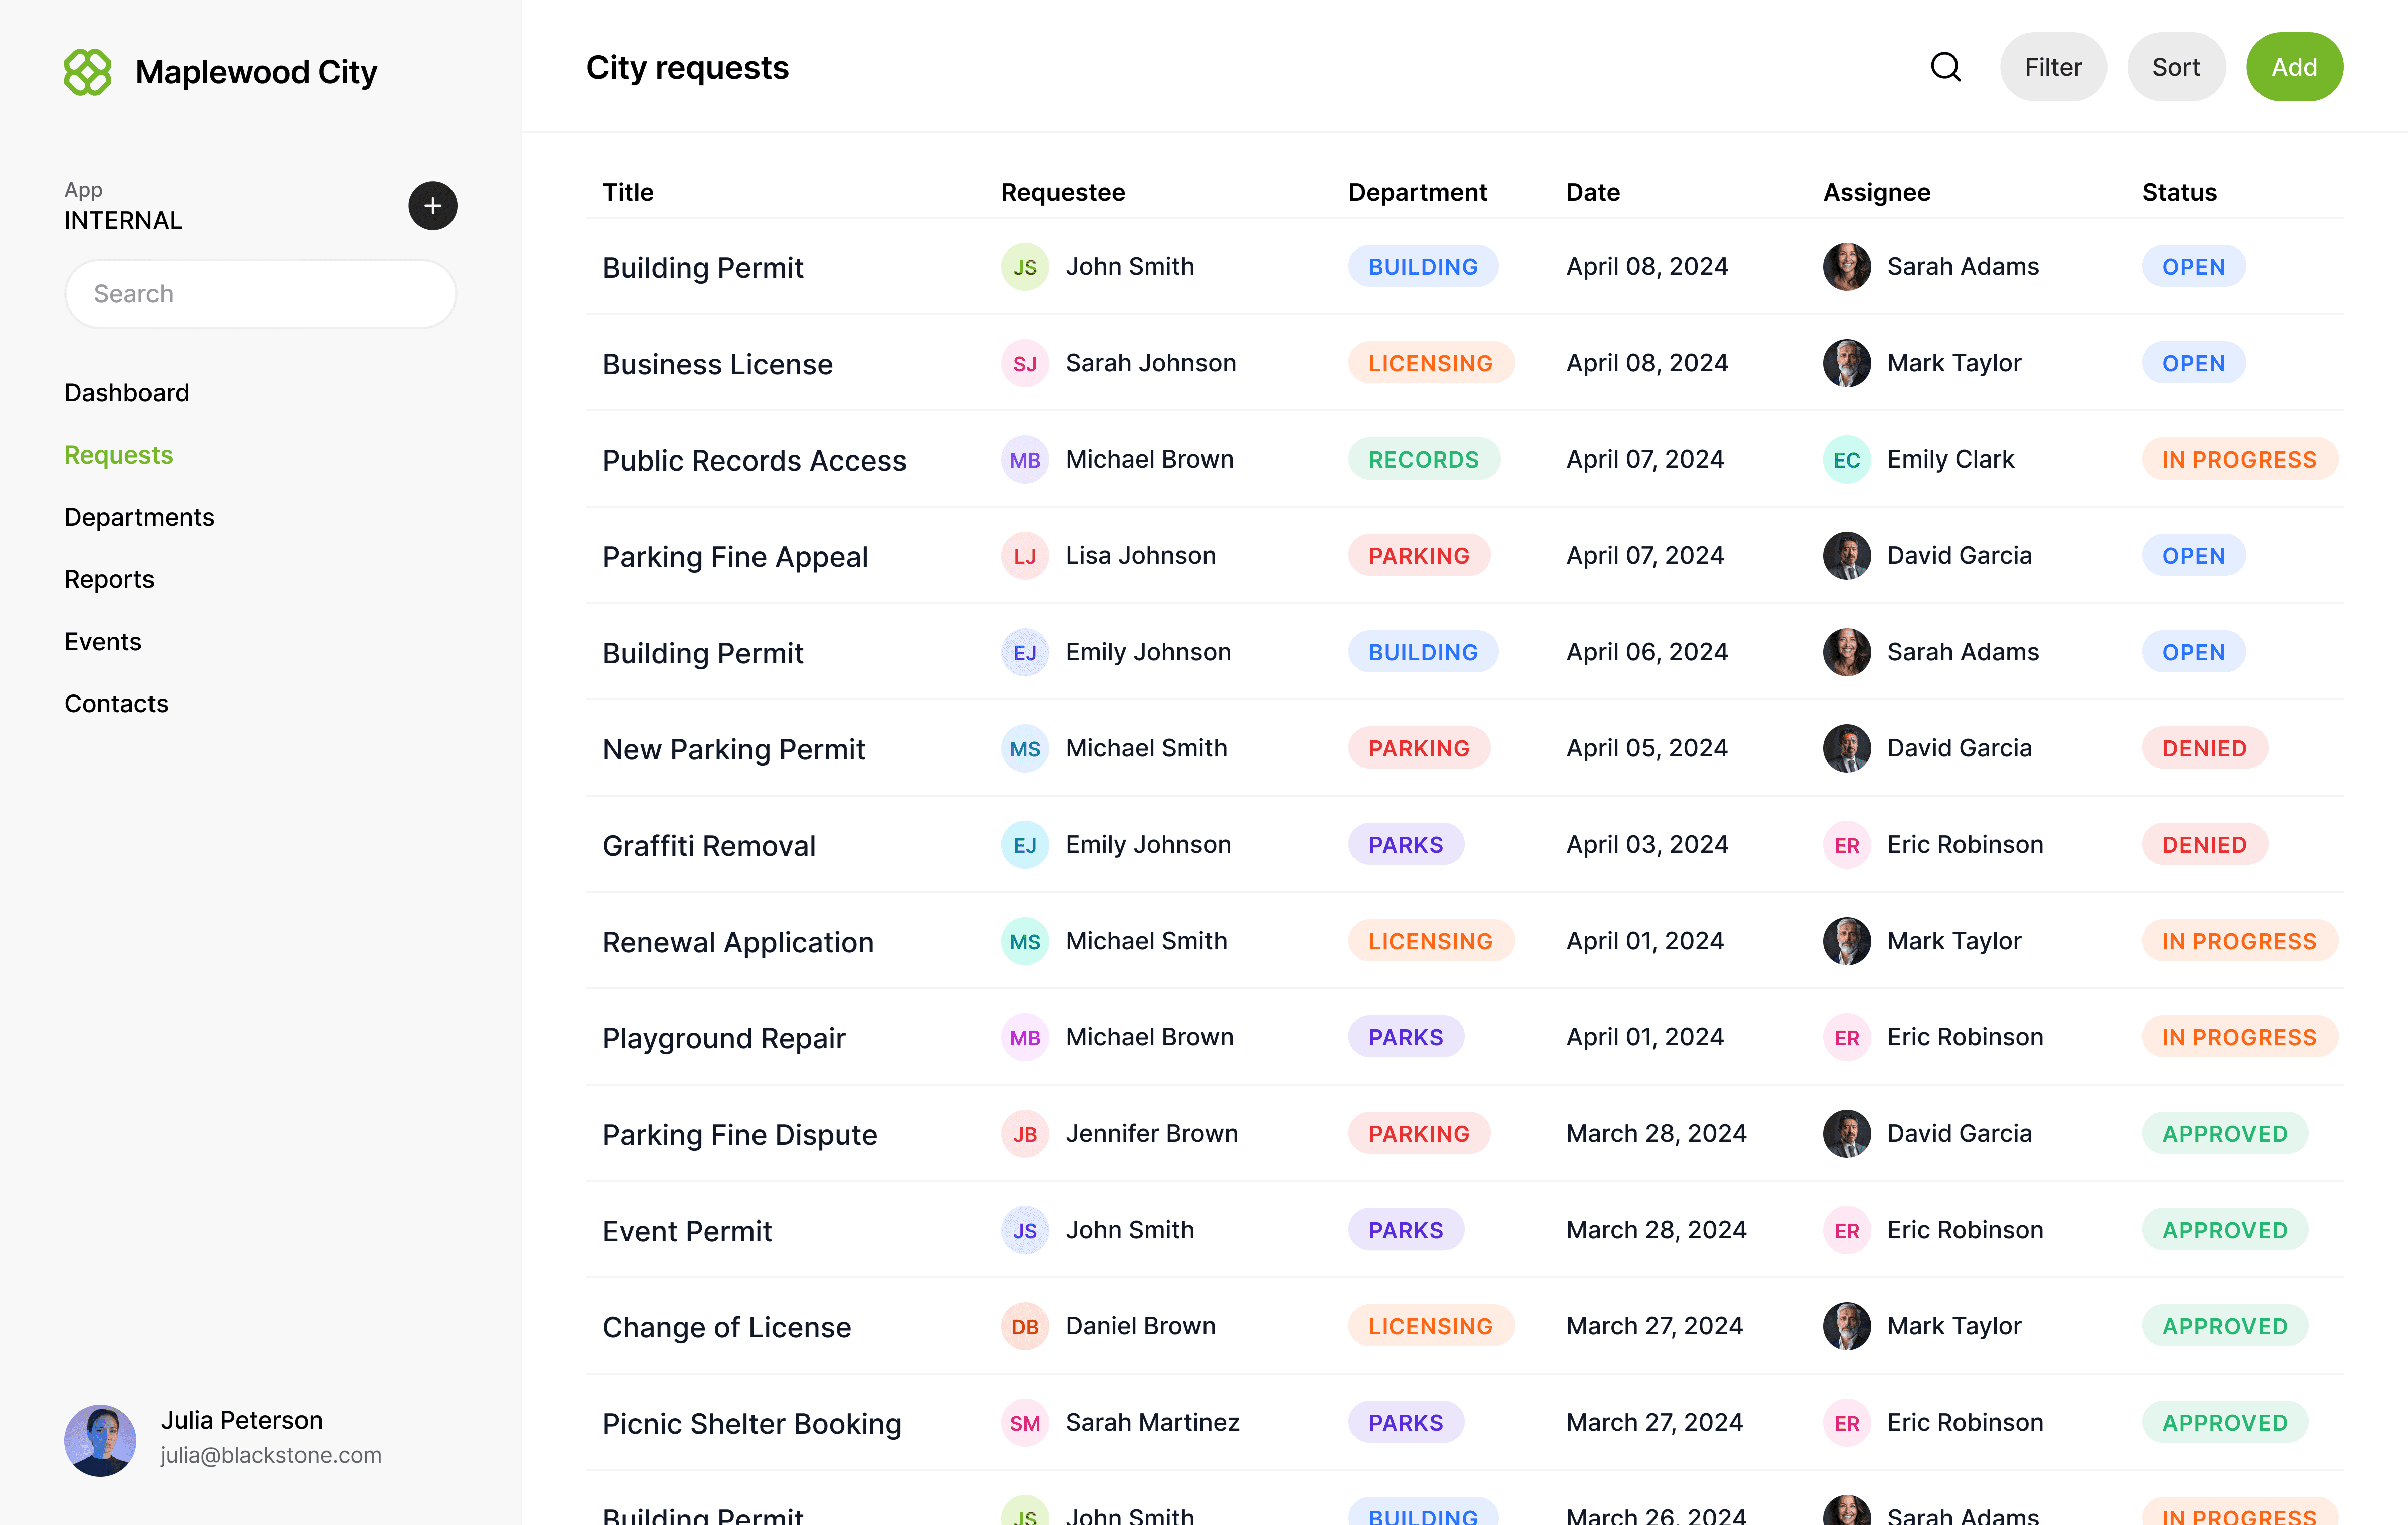Open the Filter options
Image resolution: width=2408 pixels, height=1525 pixels.
tap(2053, 66)
